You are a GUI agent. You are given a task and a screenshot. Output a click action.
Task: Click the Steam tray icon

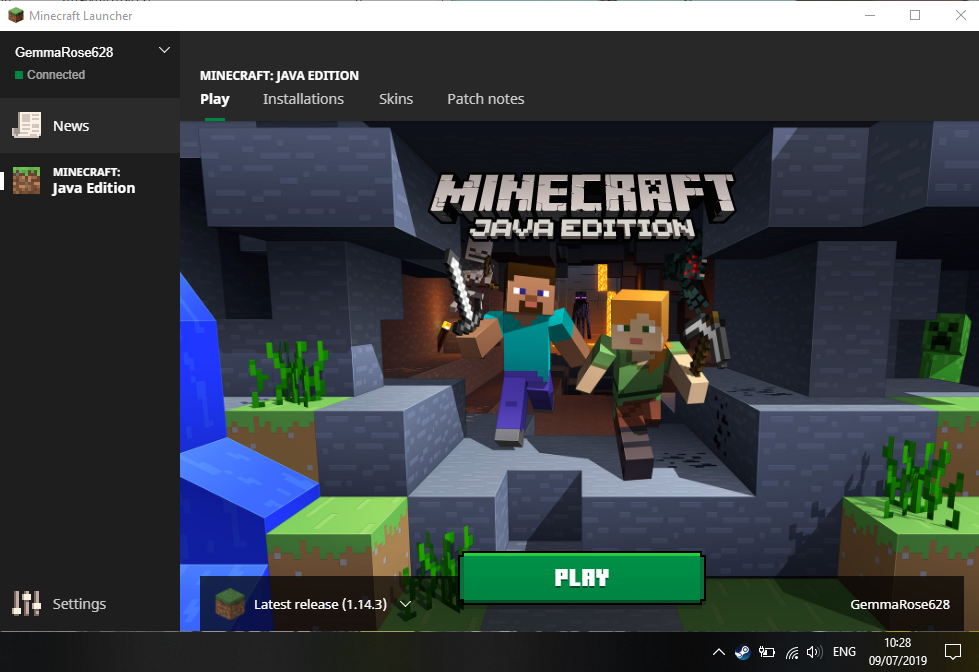point(742,652)
